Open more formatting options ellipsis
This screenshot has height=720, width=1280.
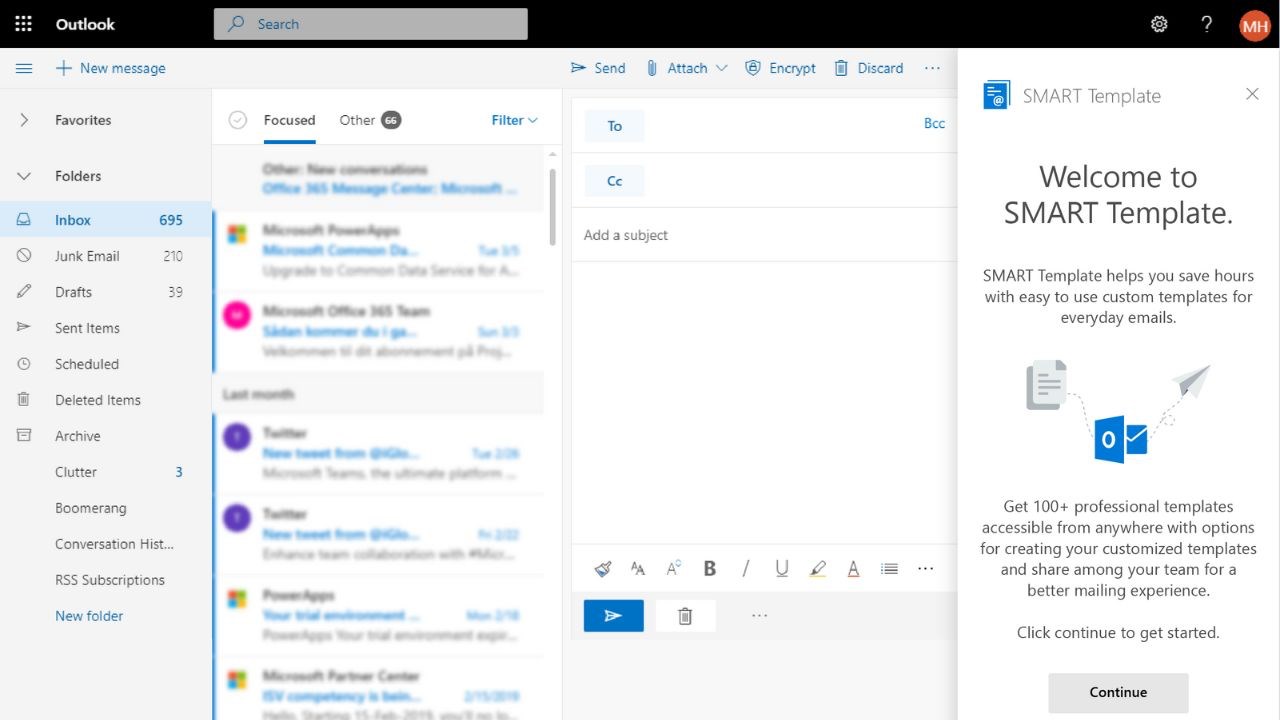926,569
